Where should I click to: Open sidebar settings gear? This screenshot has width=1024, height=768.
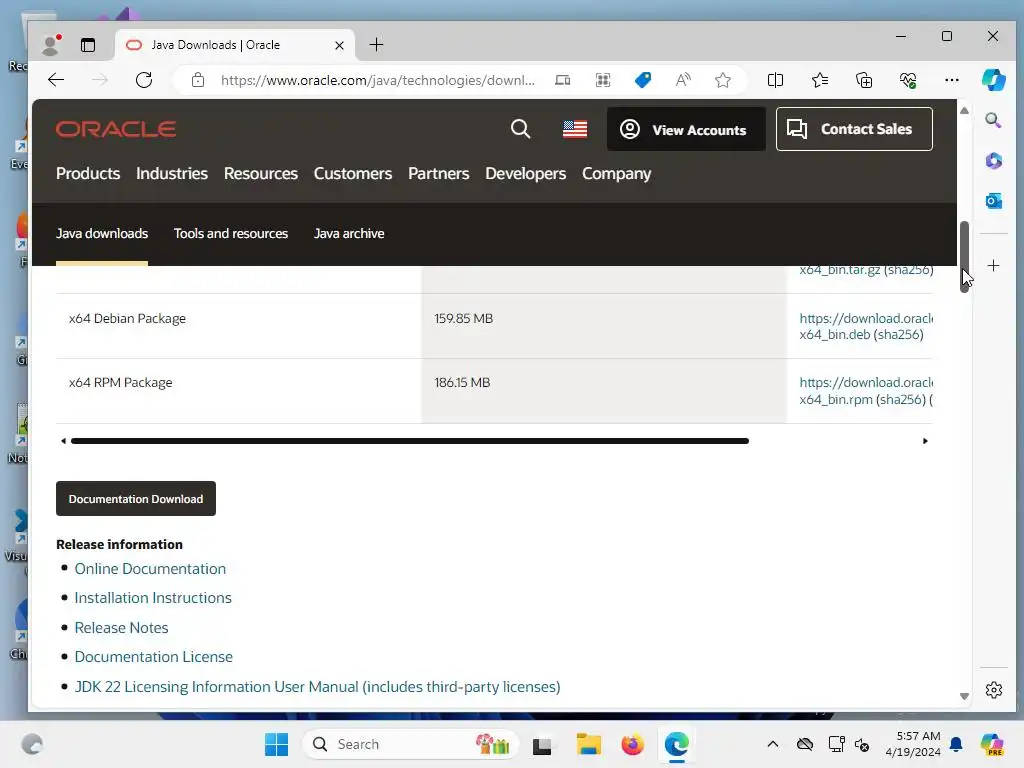click(993, 690)
